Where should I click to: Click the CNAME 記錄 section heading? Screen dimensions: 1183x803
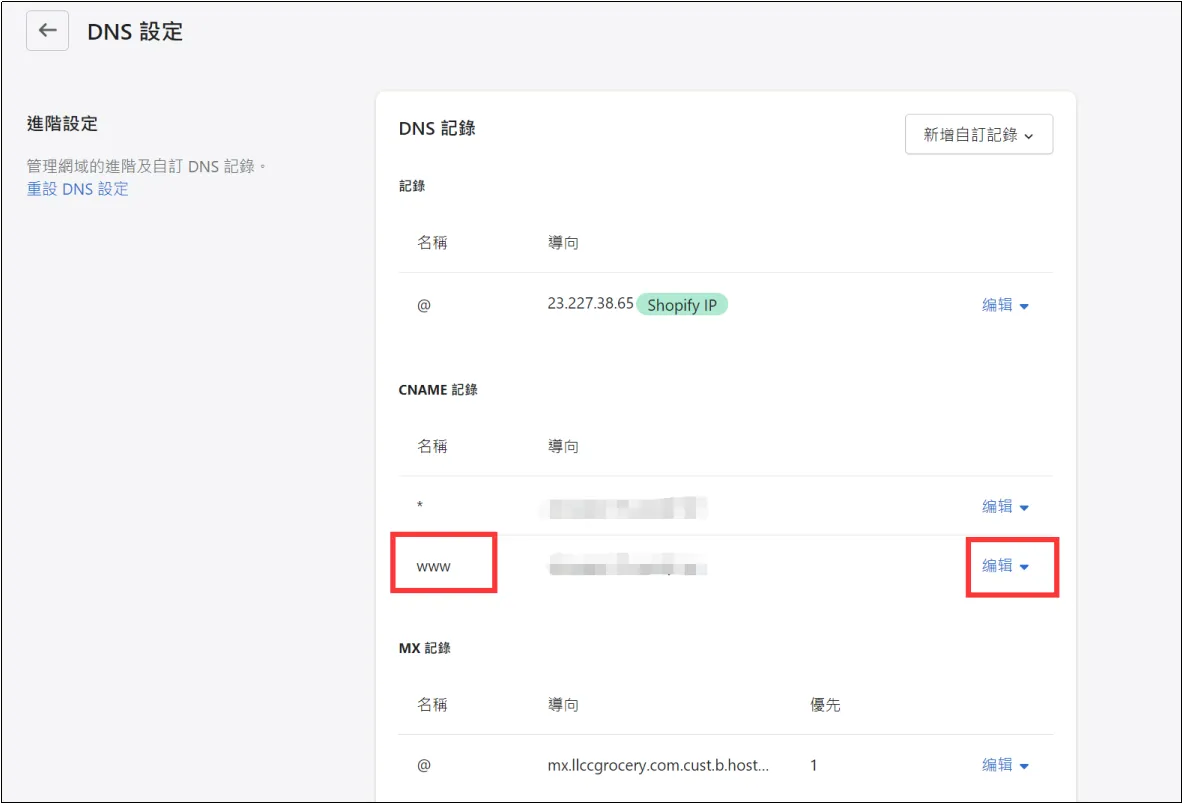click(438, 389)
